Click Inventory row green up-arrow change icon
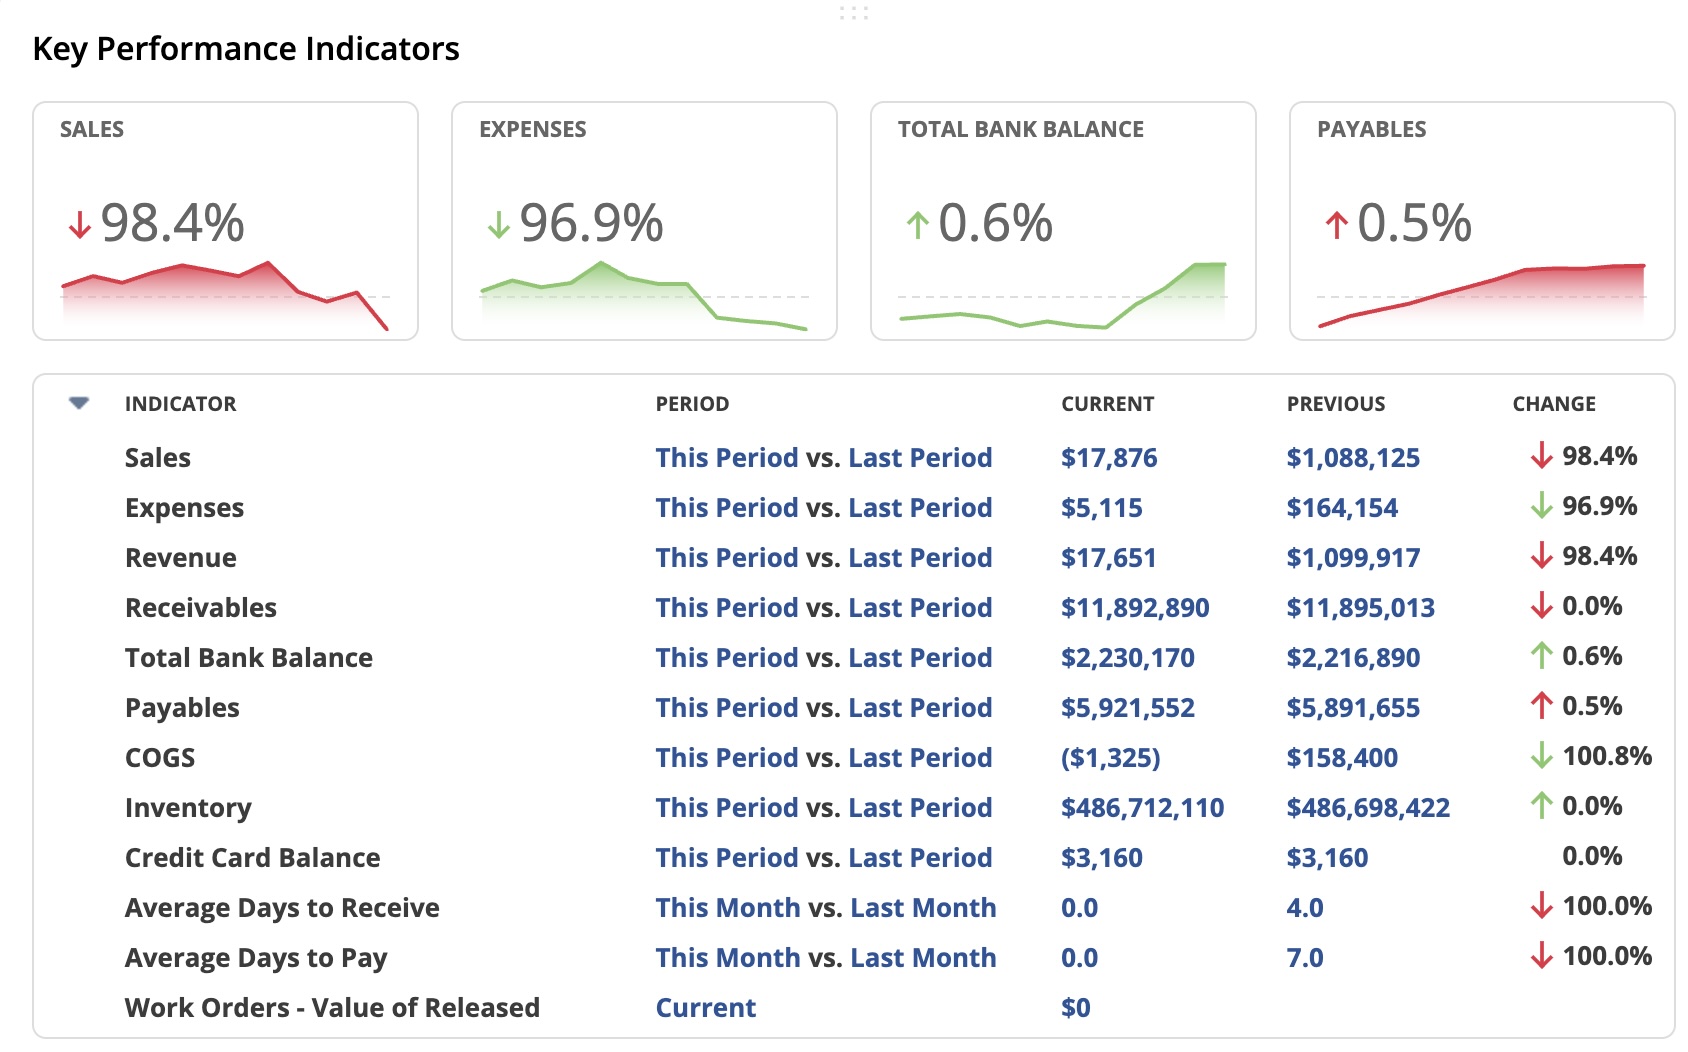This screenshot has height=1052, width=1688. pos(1541,806)
